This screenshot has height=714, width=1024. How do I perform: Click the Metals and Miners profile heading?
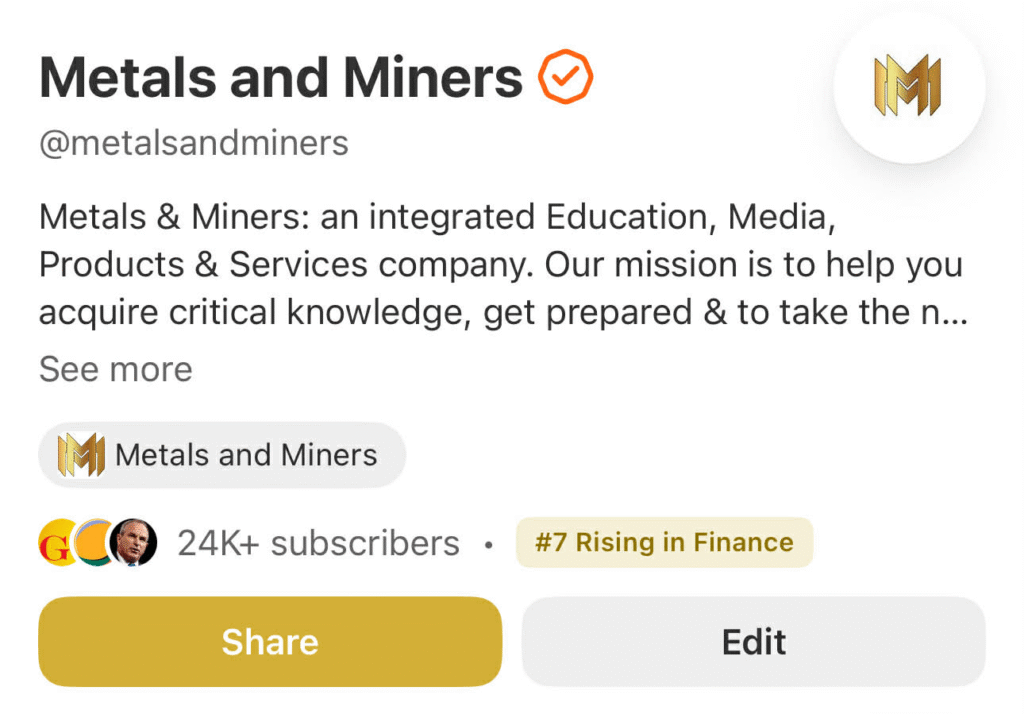pos(281,77)
